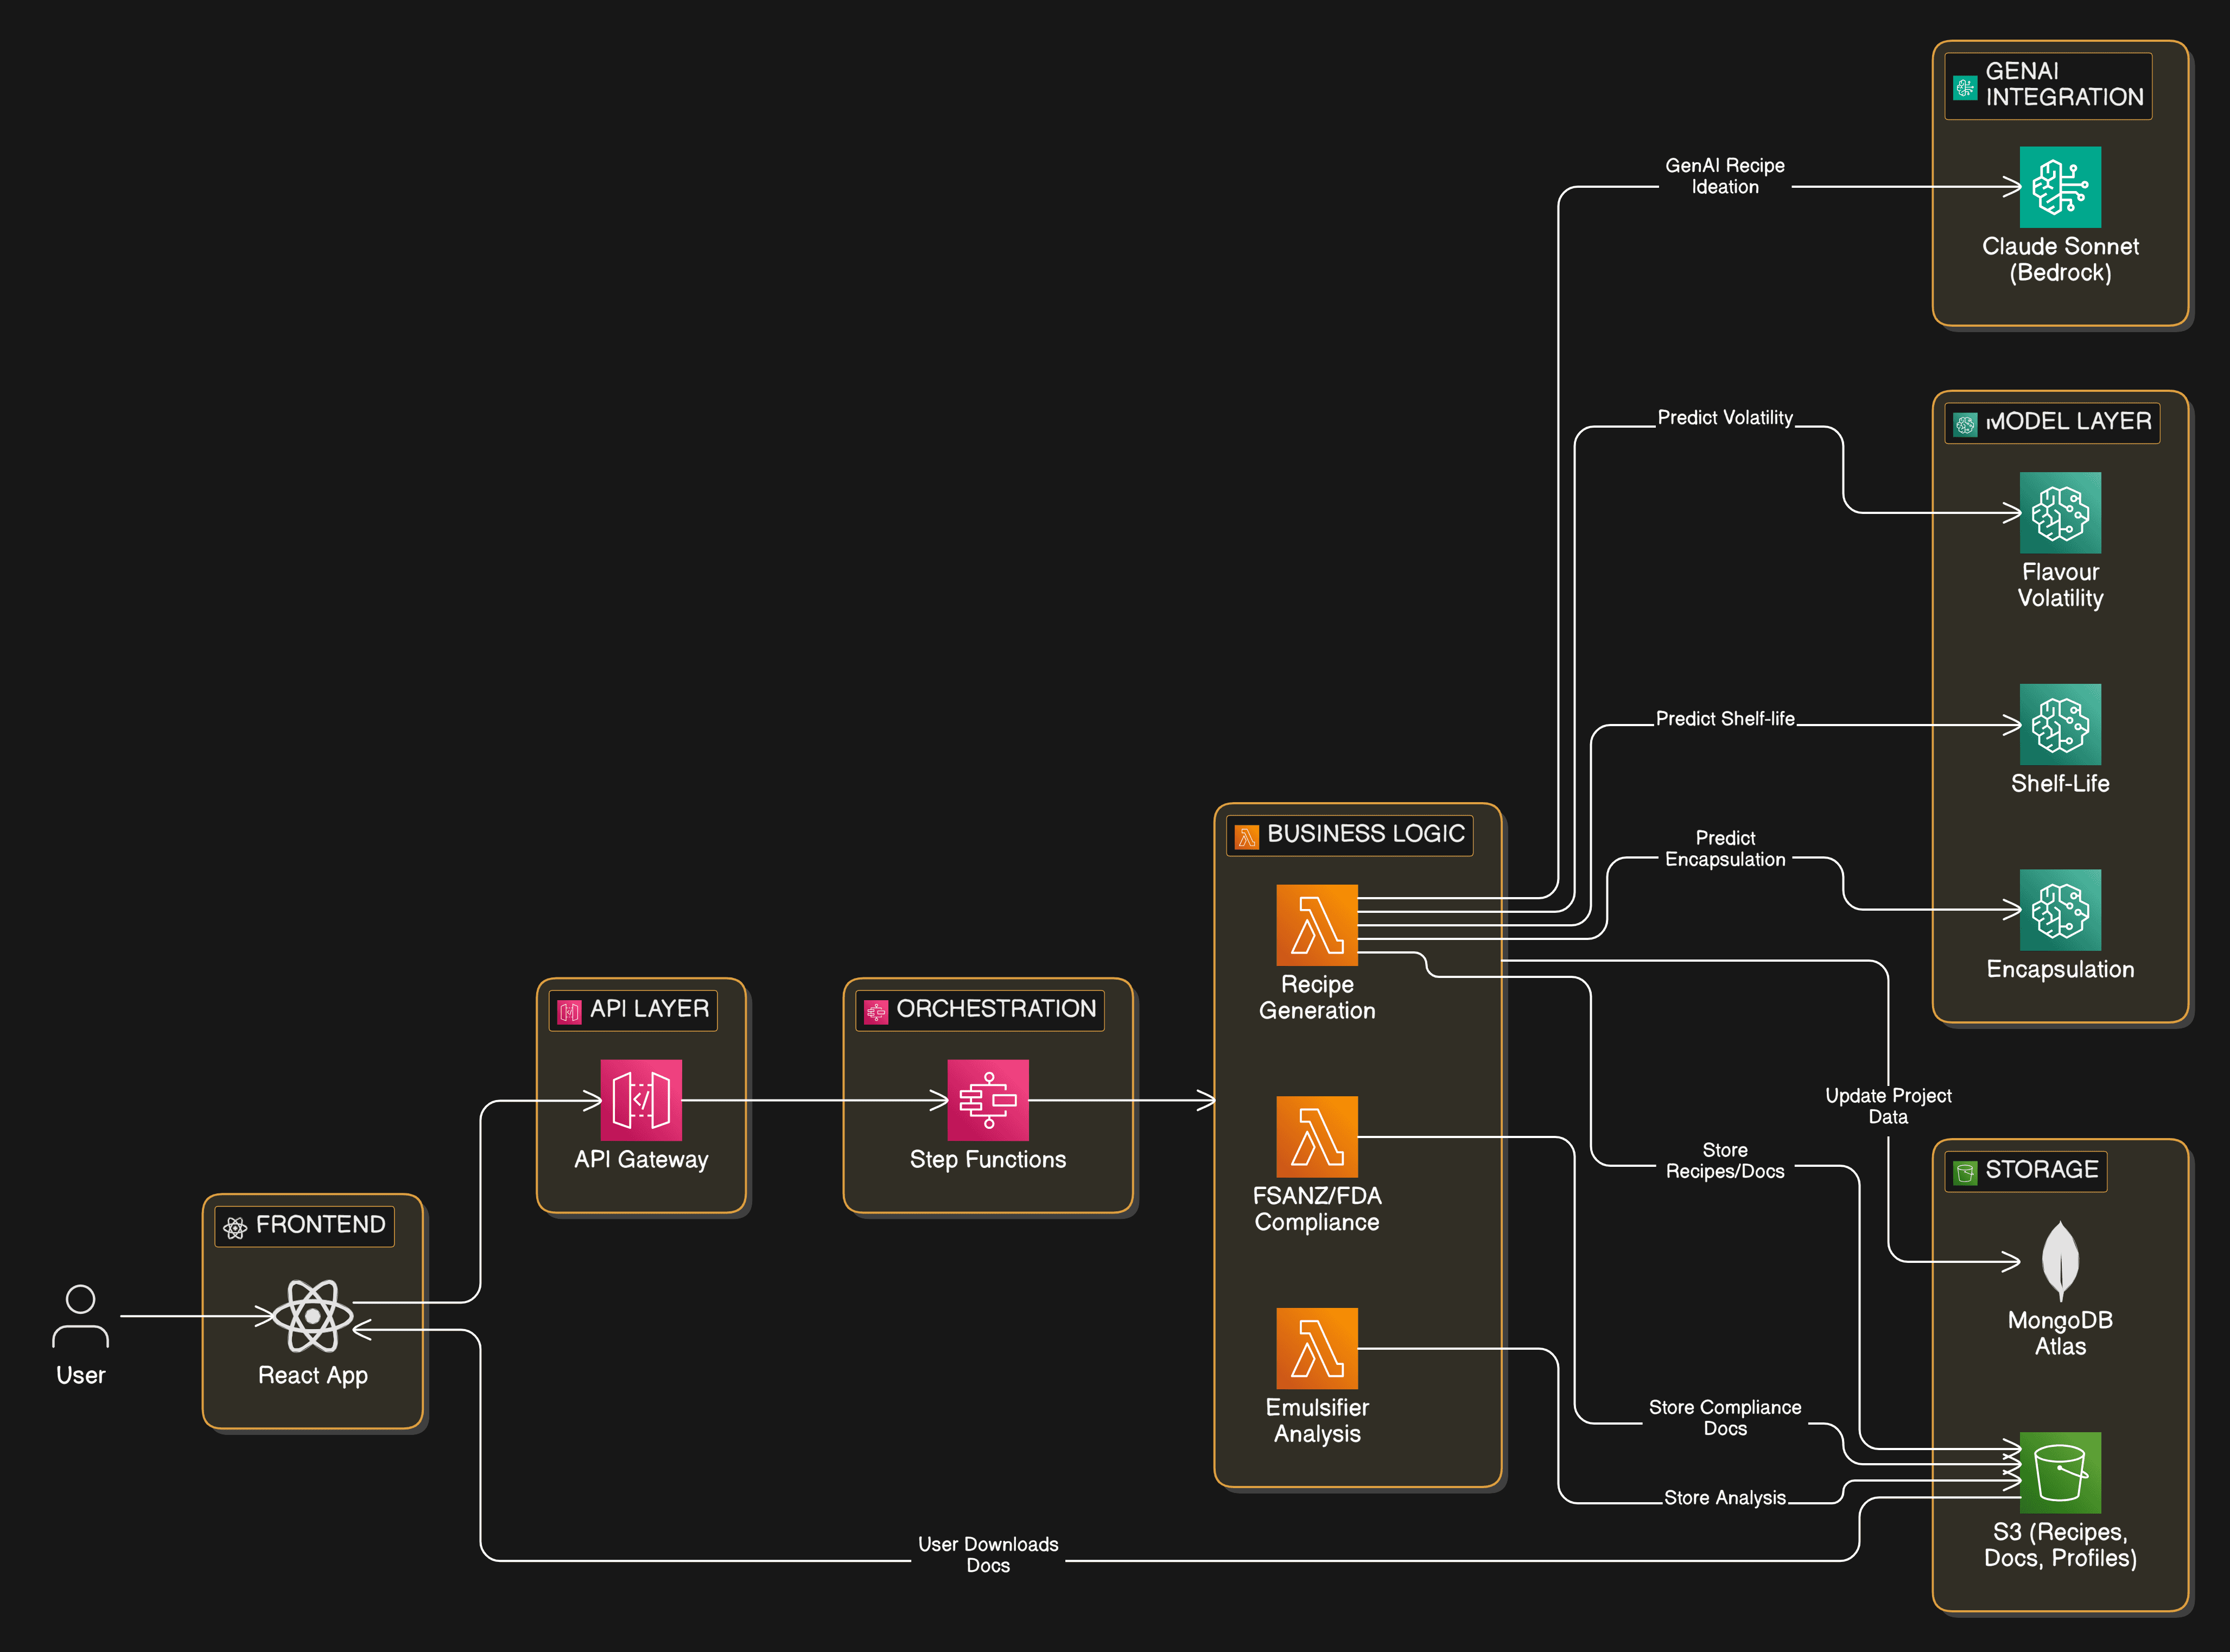Screen dimensions: 2230x1652
Task: Click the ORCHESTRATION group header
Action: click(x=980, y=1009)
